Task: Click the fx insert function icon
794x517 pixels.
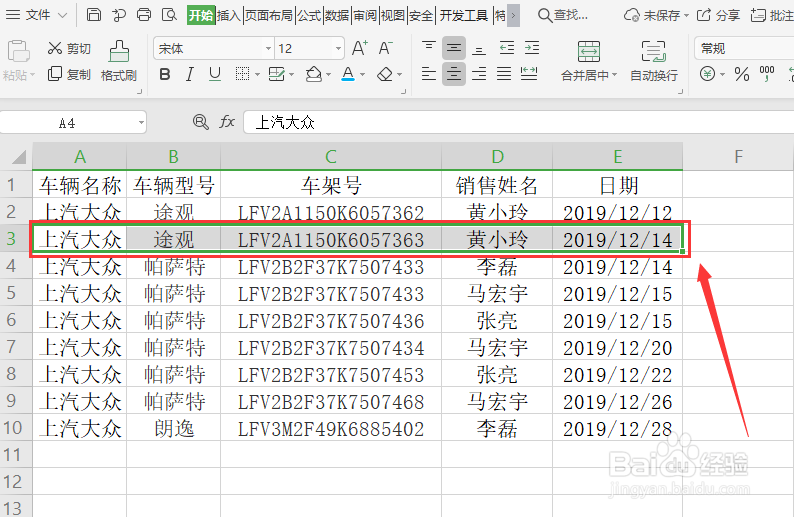Action: (x=227, y=122)
